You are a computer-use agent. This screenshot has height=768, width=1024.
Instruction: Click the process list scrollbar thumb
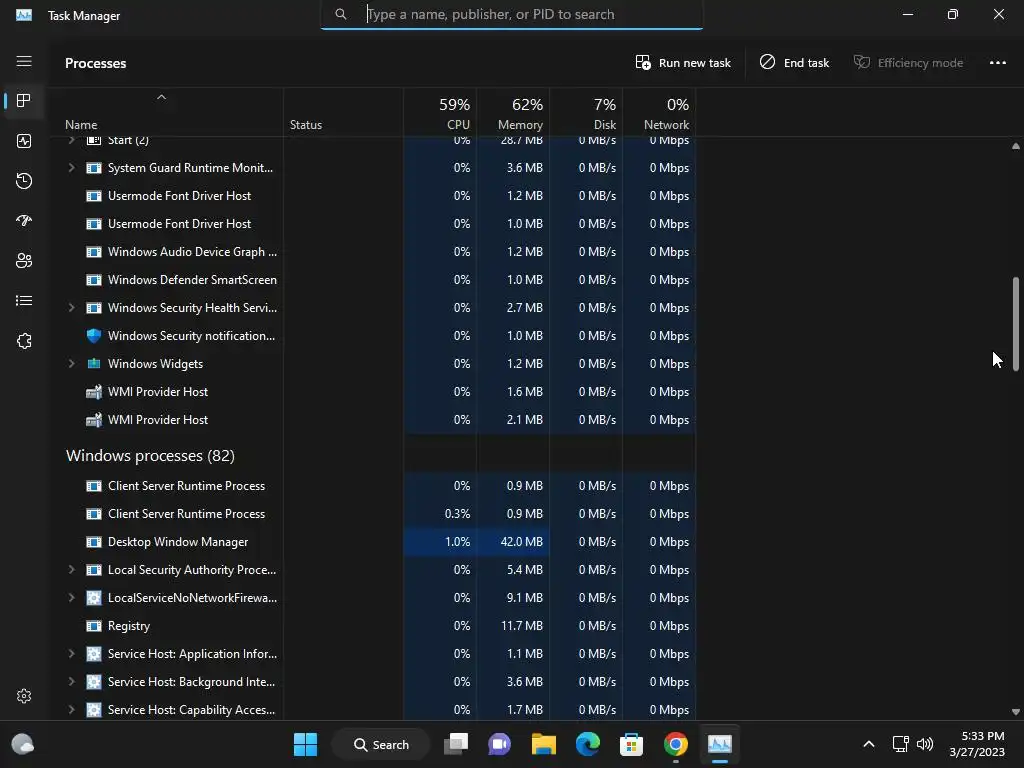[x=1016, y=325]
